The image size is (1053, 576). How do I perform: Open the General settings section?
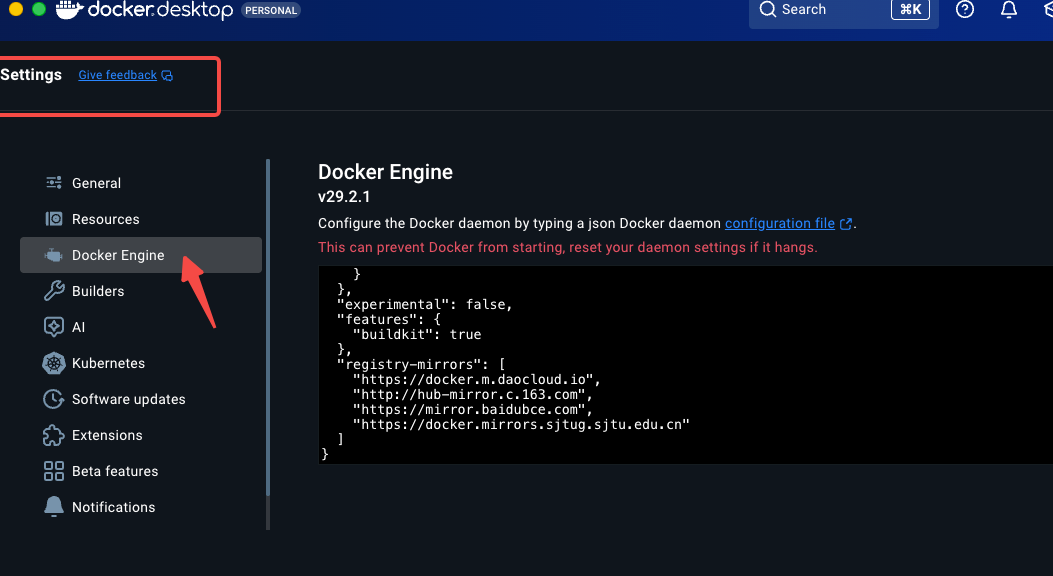141,183
